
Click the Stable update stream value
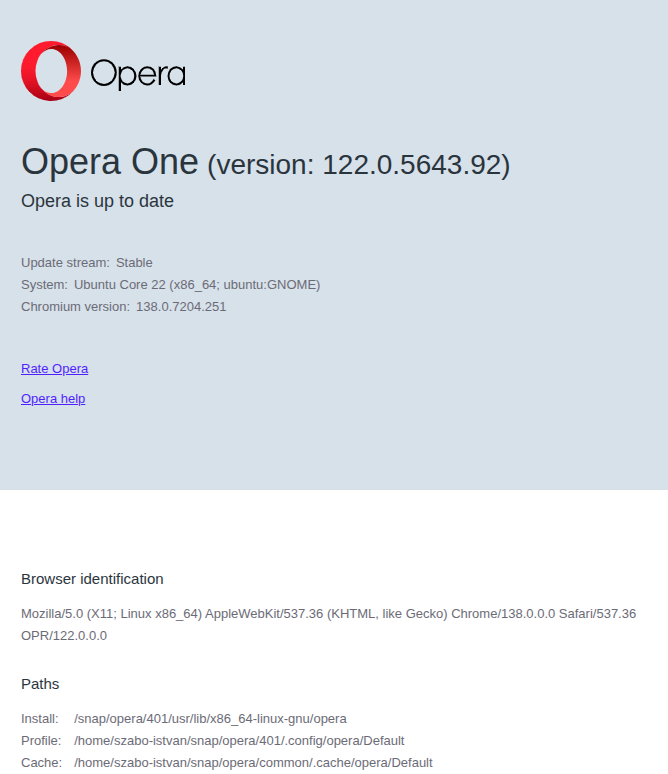(x=134, y=263)
